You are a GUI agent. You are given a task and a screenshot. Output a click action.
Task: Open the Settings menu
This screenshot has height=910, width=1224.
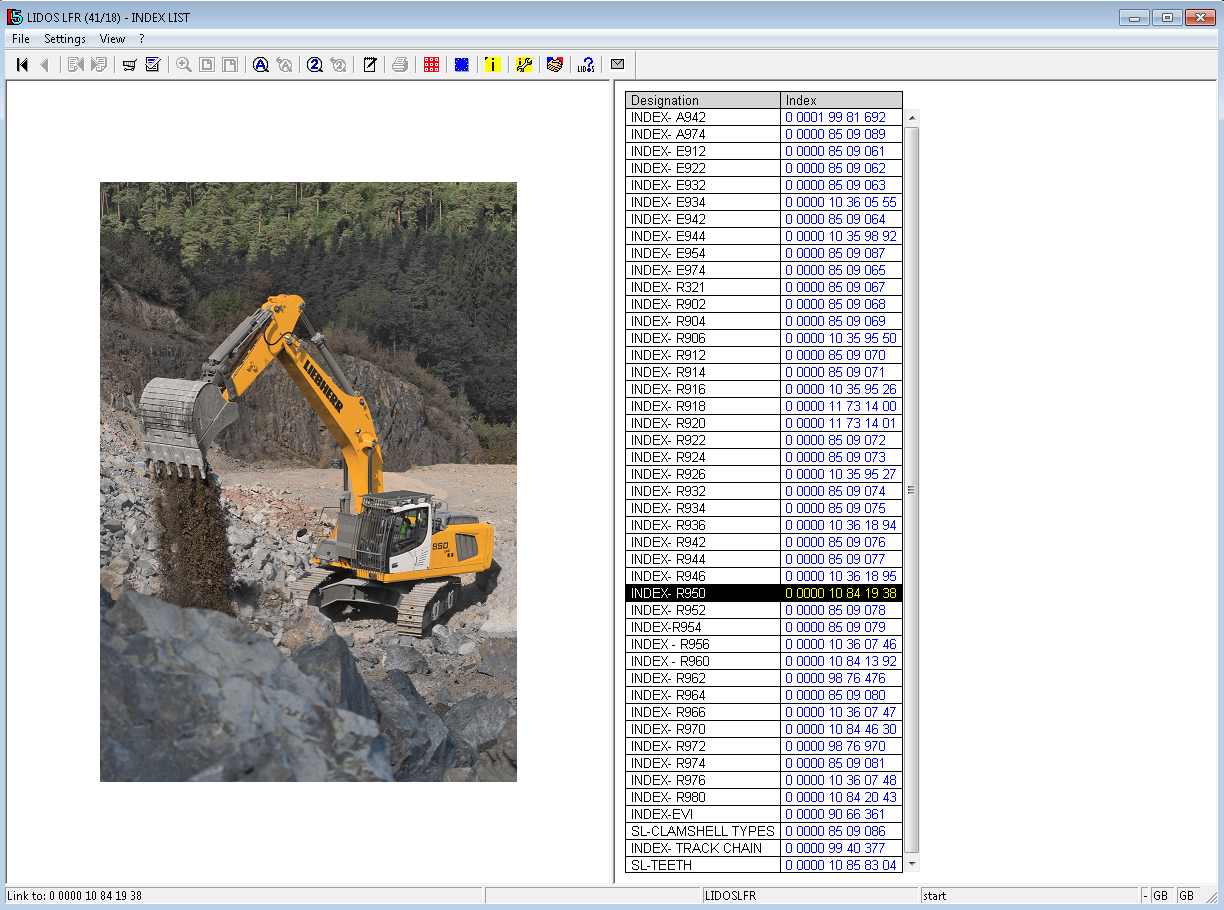click(65, 39)
